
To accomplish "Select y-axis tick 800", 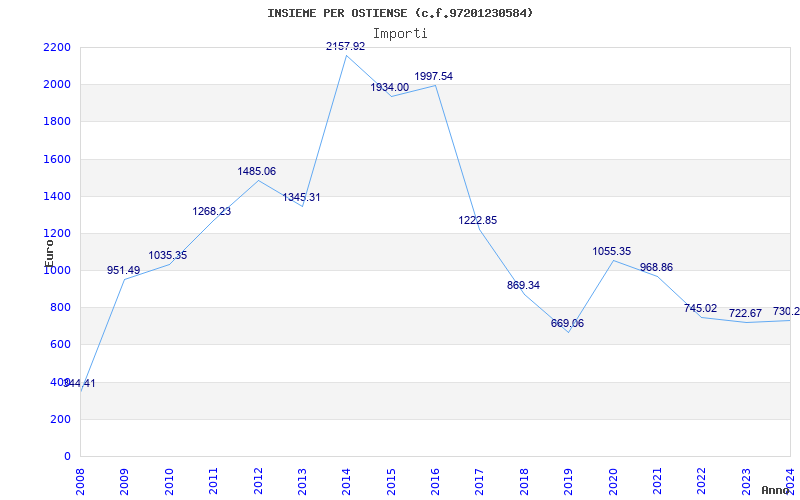I will pyautogui.click(x=61, y=308).
